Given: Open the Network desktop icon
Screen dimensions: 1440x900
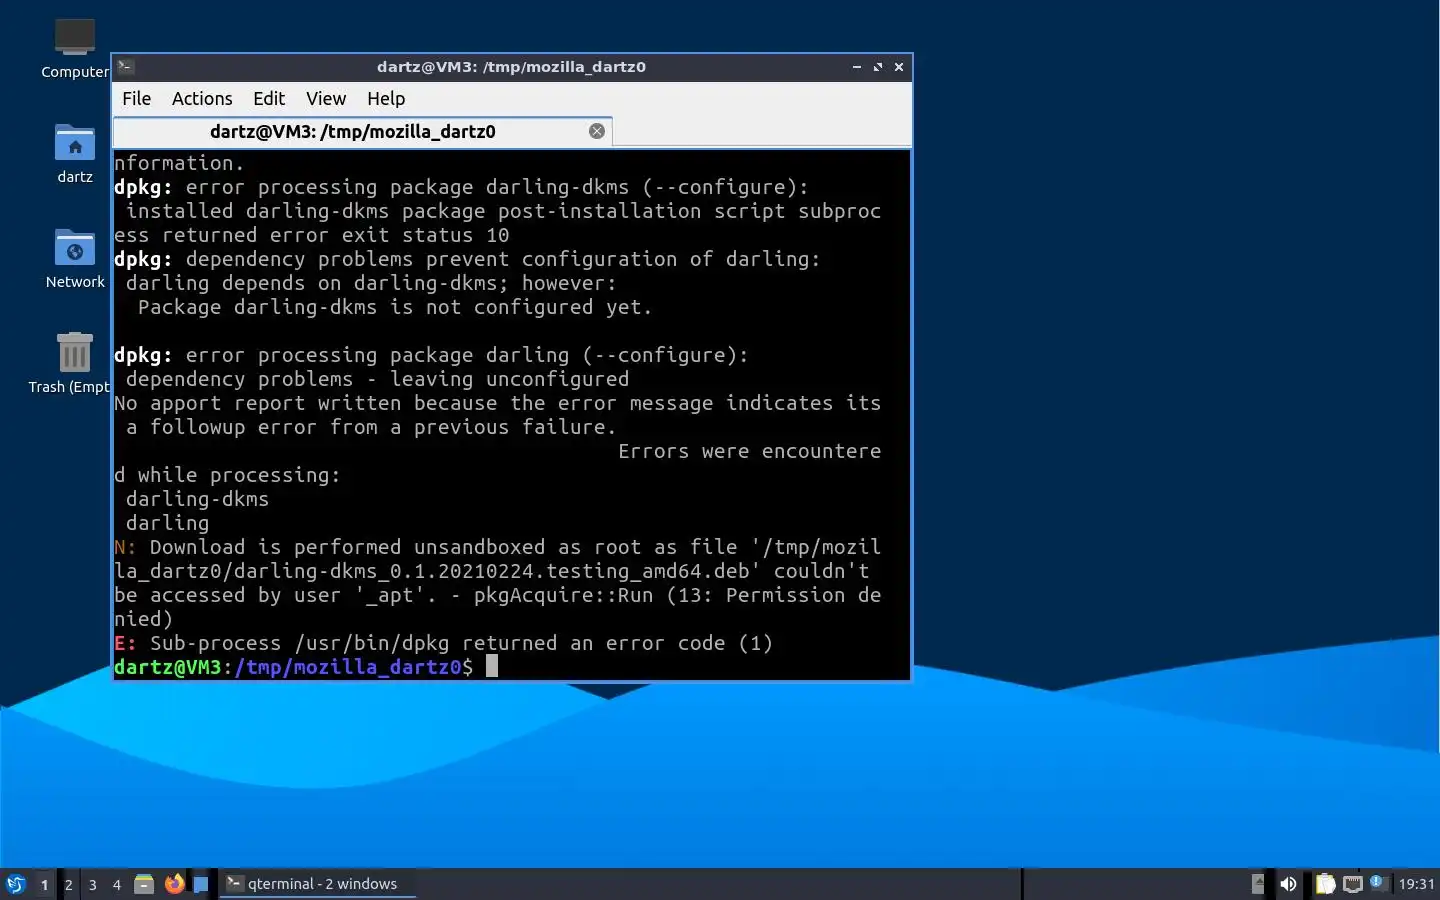Looking at the screenshot, I should (x=75, y=258).
